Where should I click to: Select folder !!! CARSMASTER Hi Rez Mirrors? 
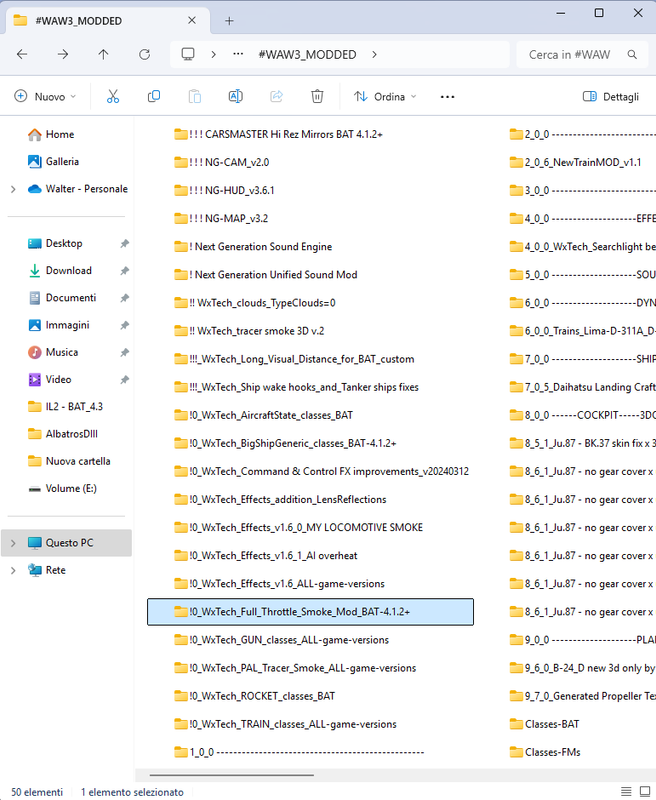278,134
